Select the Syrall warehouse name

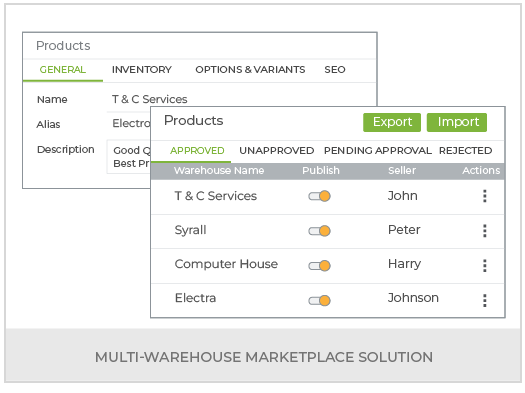pyautogui.click(x=190, y=230)
